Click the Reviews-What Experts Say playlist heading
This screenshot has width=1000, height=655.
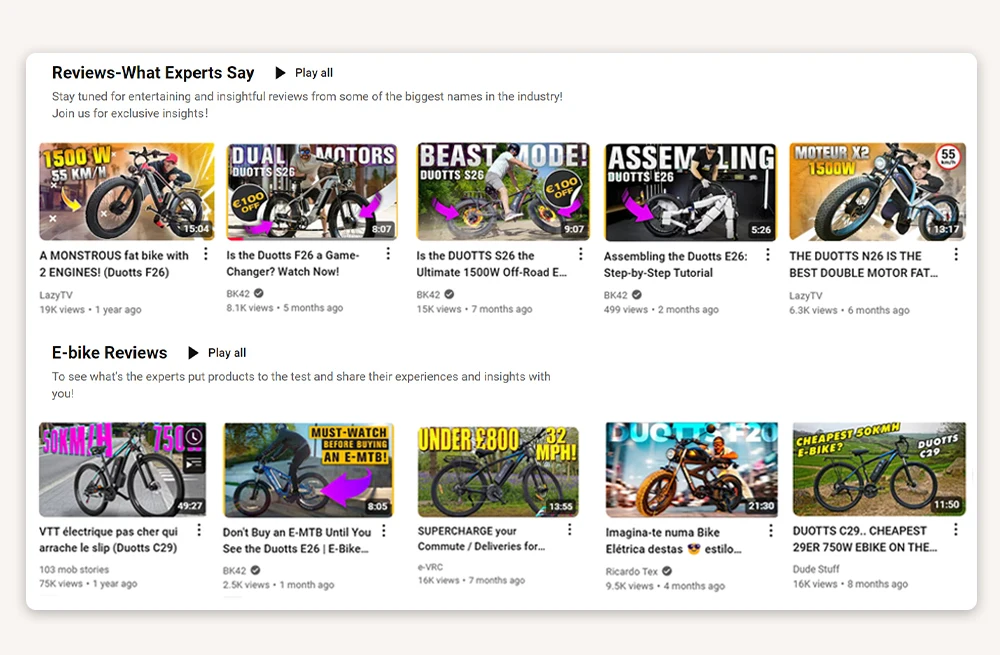153,73
